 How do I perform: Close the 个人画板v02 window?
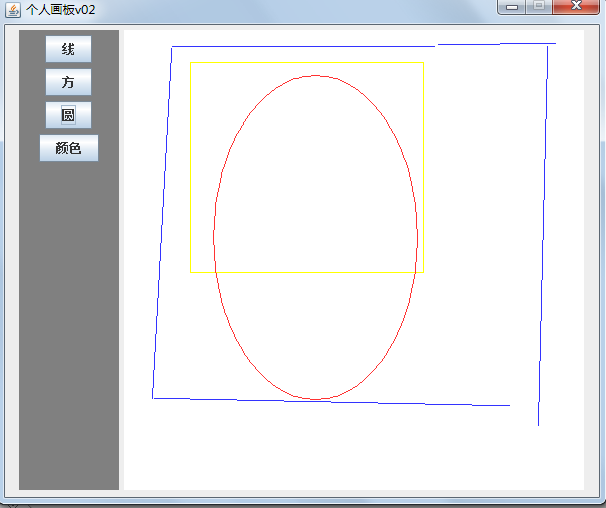click(577, 7)
